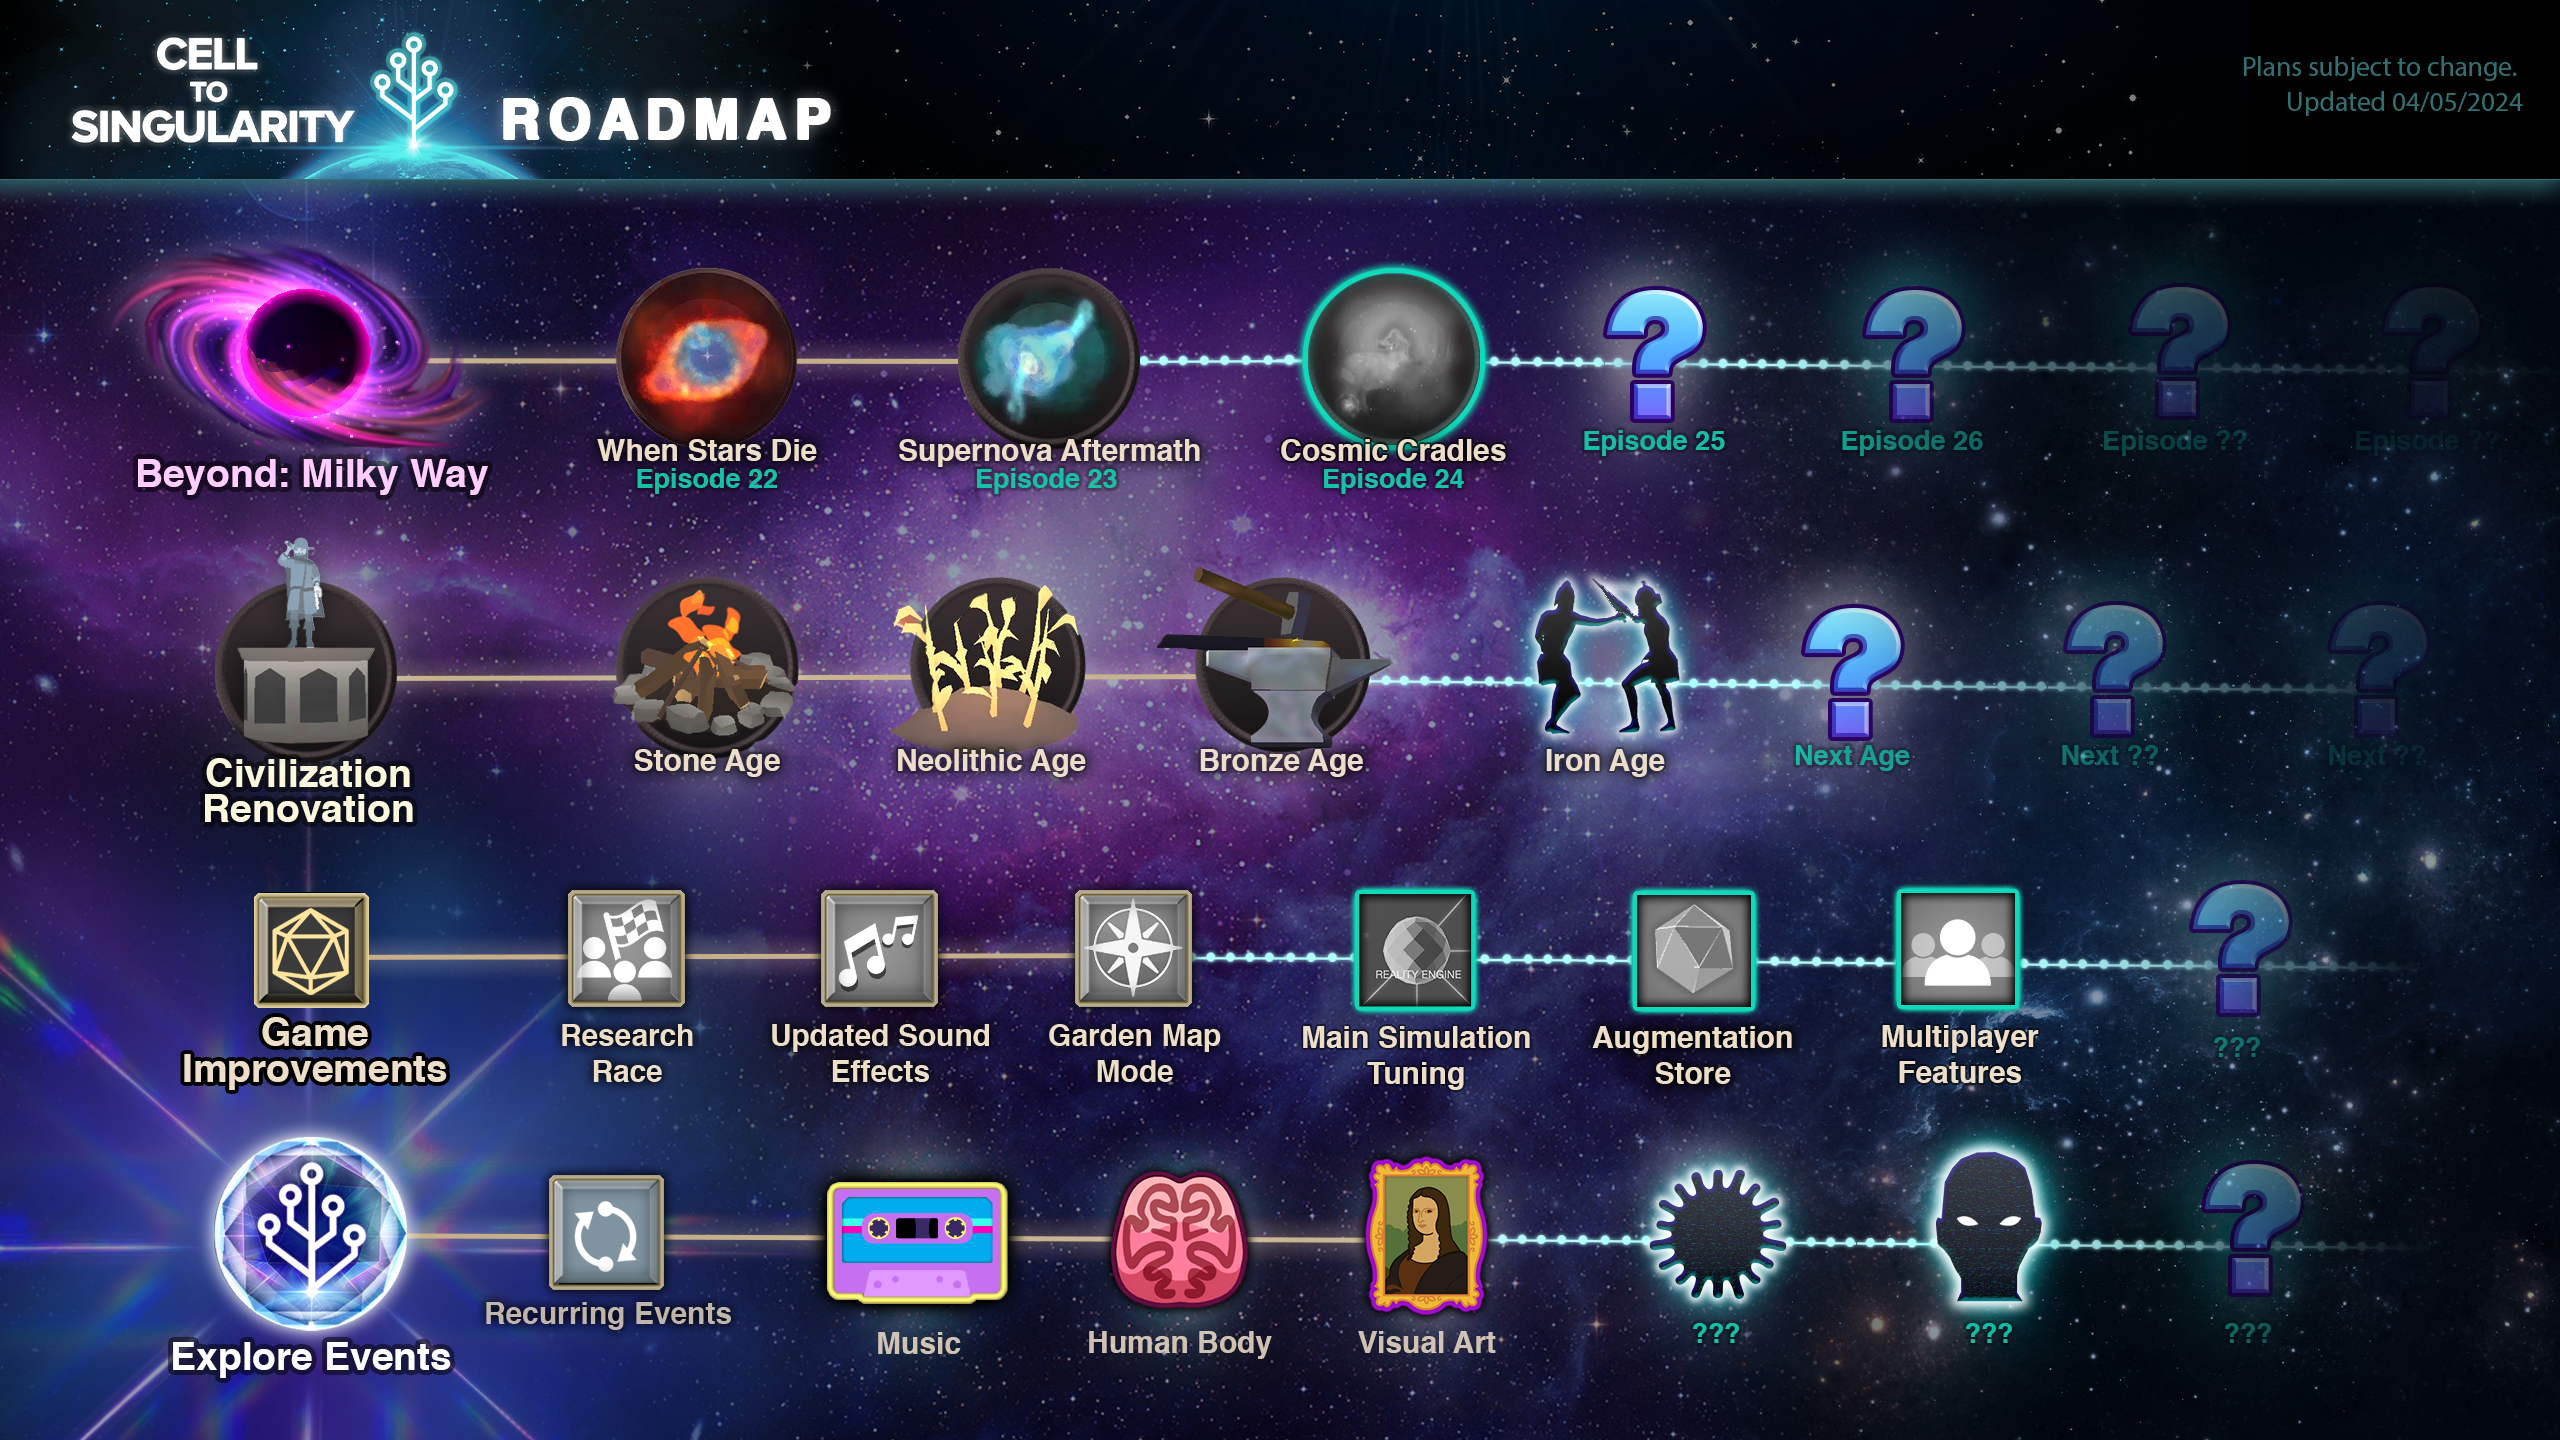Open the Supernova Aftermath episode icon
This screenshot has width=2560, height=1440.
click(1048, 356)
